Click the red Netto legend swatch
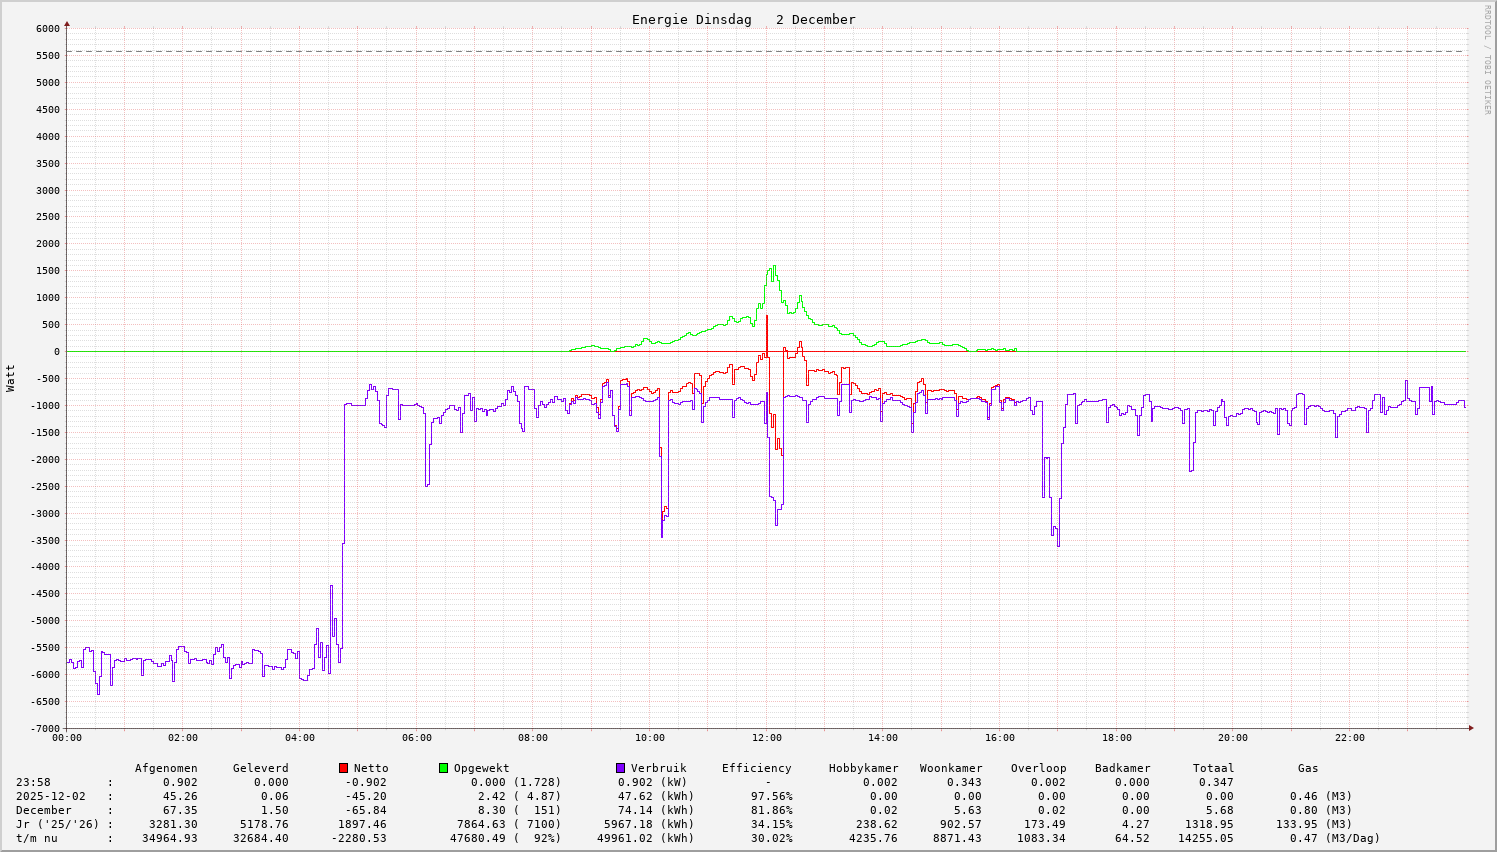Viewport: 1497px width, 852px height. click(343, 768)
